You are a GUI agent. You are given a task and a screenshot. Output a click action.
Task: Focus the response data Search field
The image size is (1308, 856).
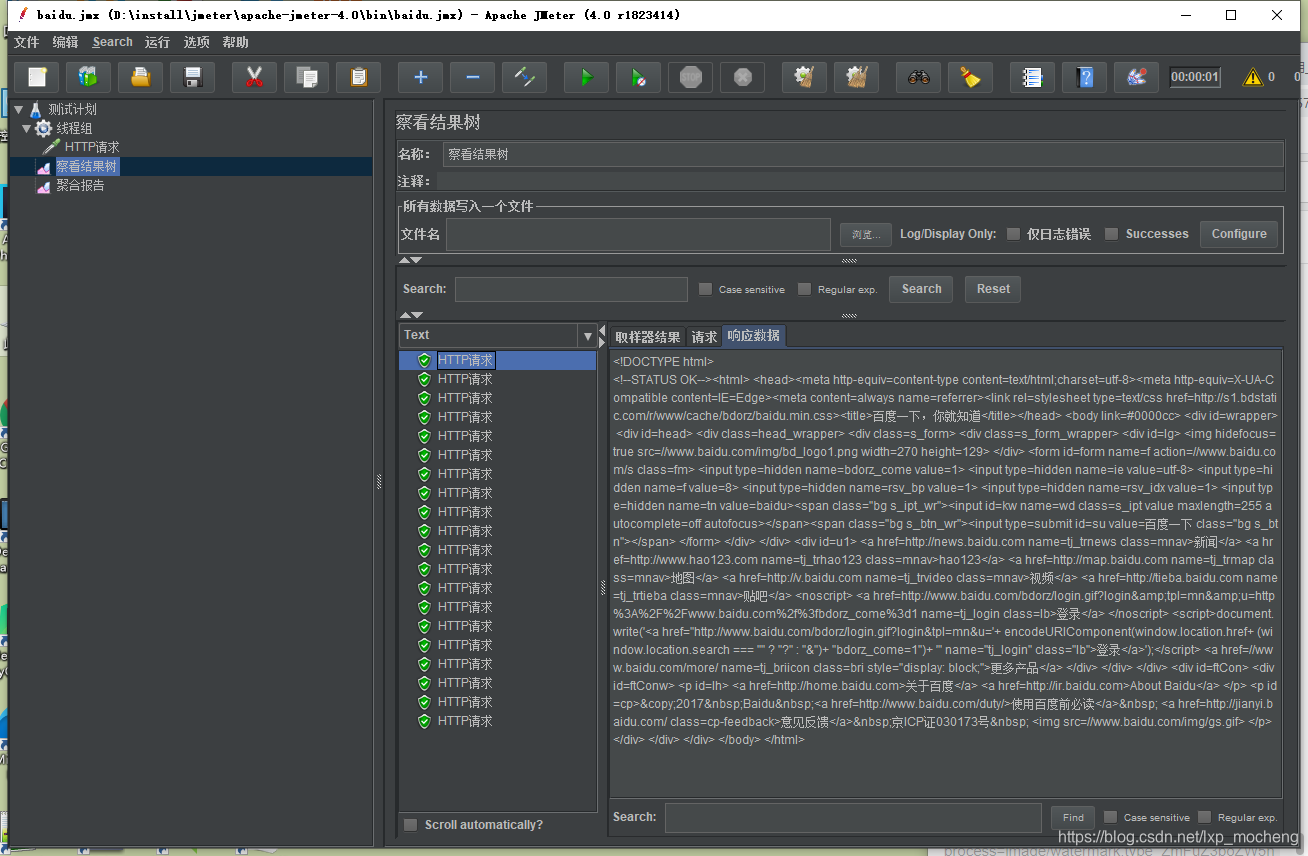[853, 817]
